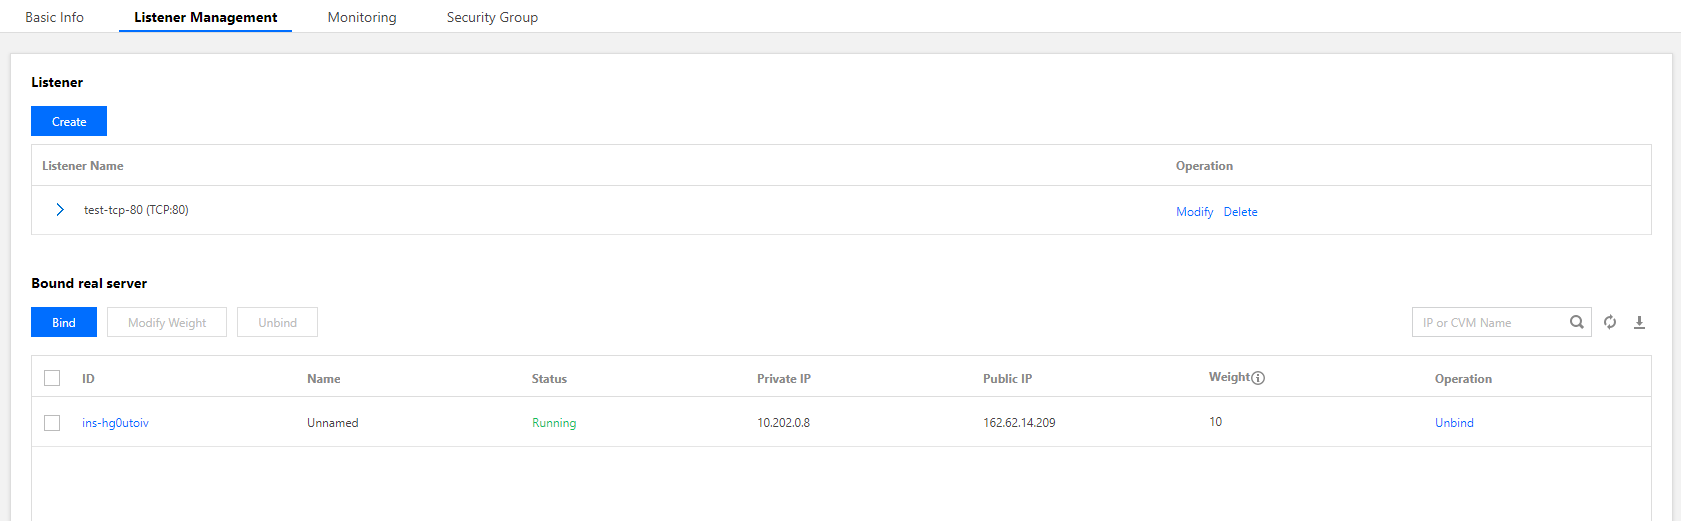Click Unbind link in the instance row

point(1454,423)
